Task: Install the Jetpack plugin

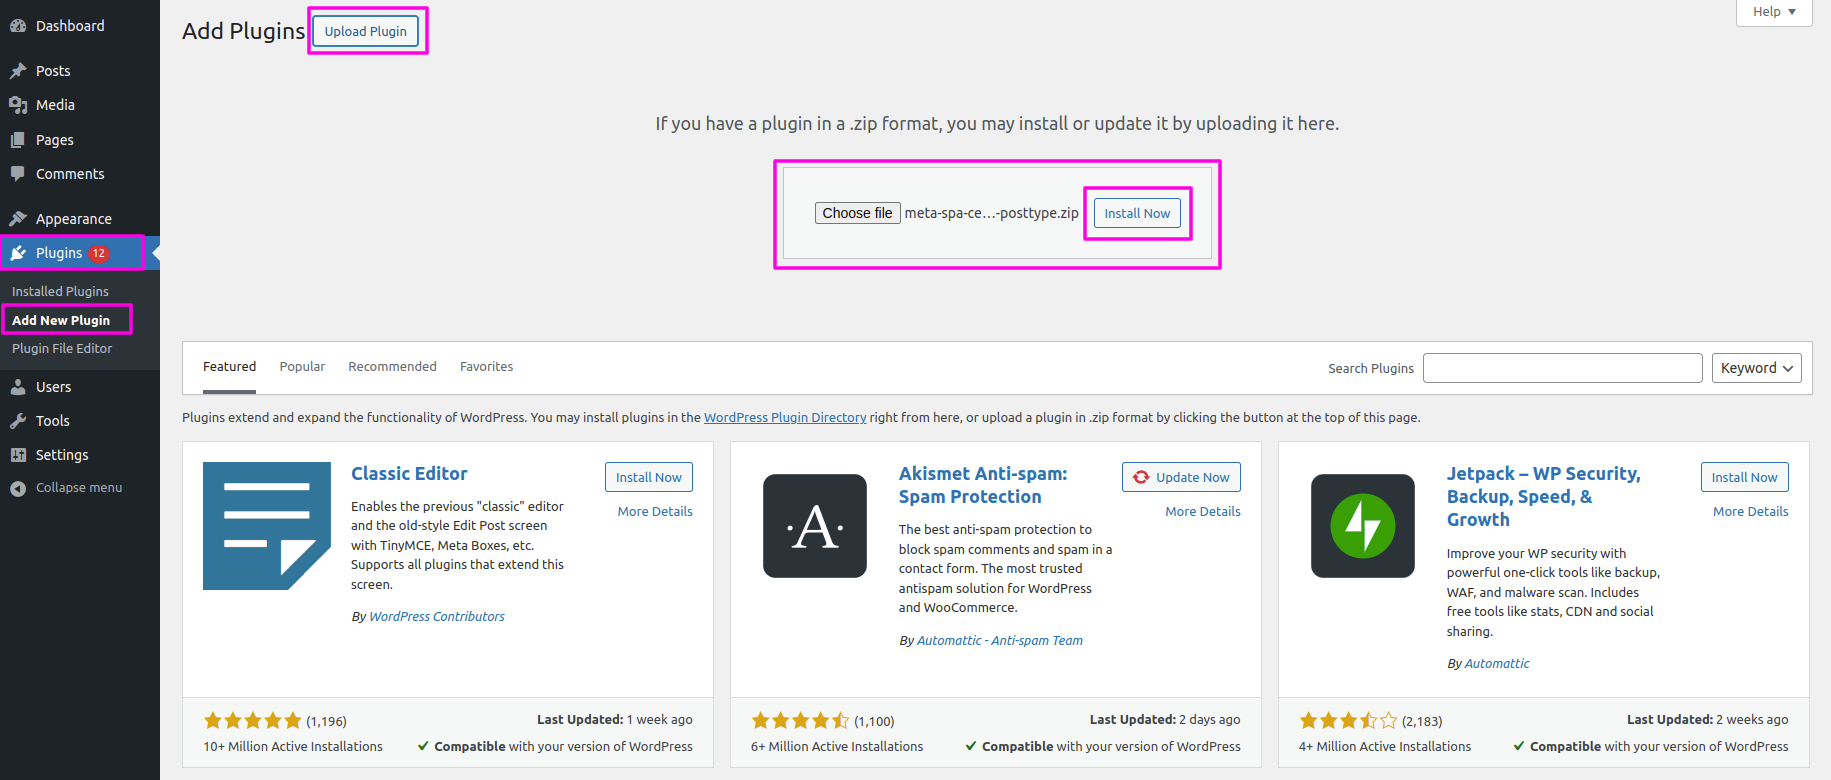Action: click(x=1745, y=477)
